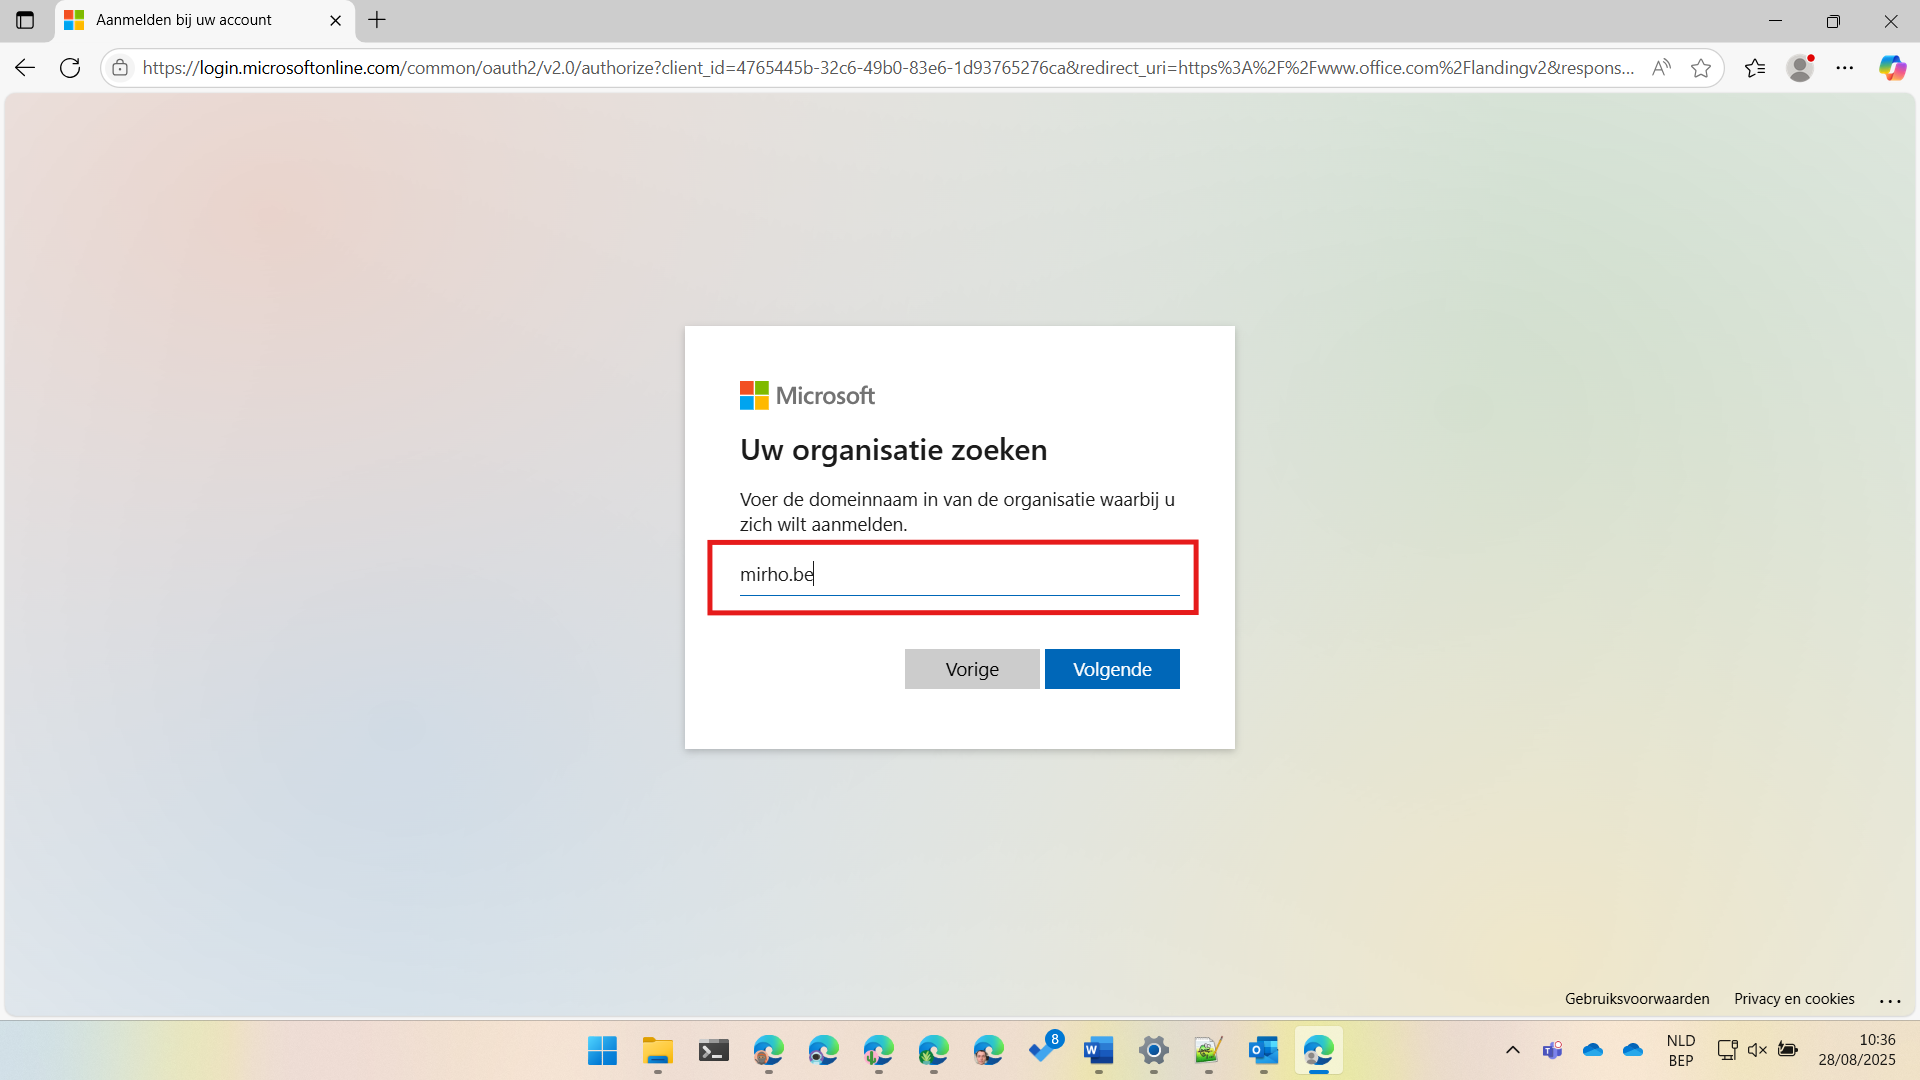Image resolution: width=1920 pixels, height=1080 pixels.
Task: Click the browser back arrow
Action: [25, 68]
